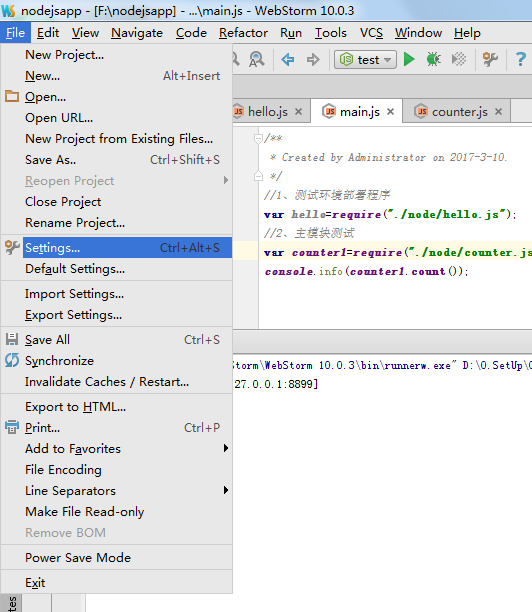
Task: Open settings wrench icon in toolbar
Action: [x=490, y=59]
